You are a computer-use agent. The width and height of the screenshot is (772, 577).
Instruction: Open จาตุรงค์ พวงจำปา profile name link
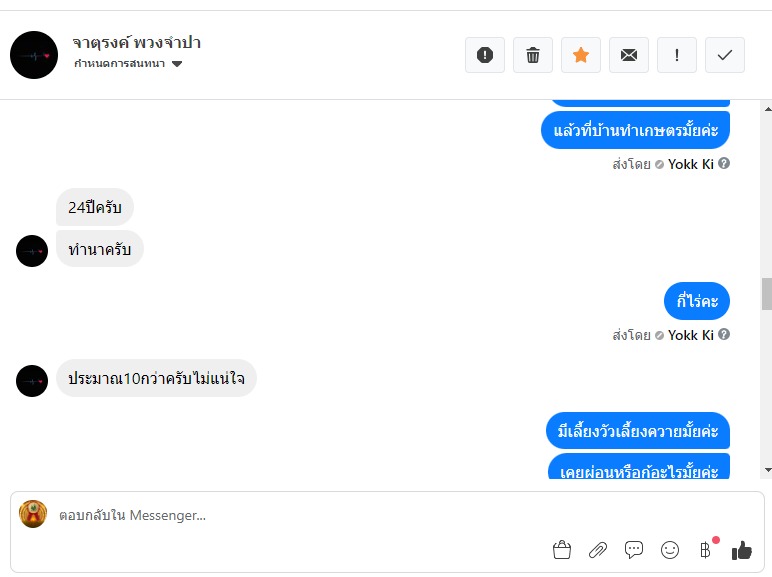coord(137,43)
